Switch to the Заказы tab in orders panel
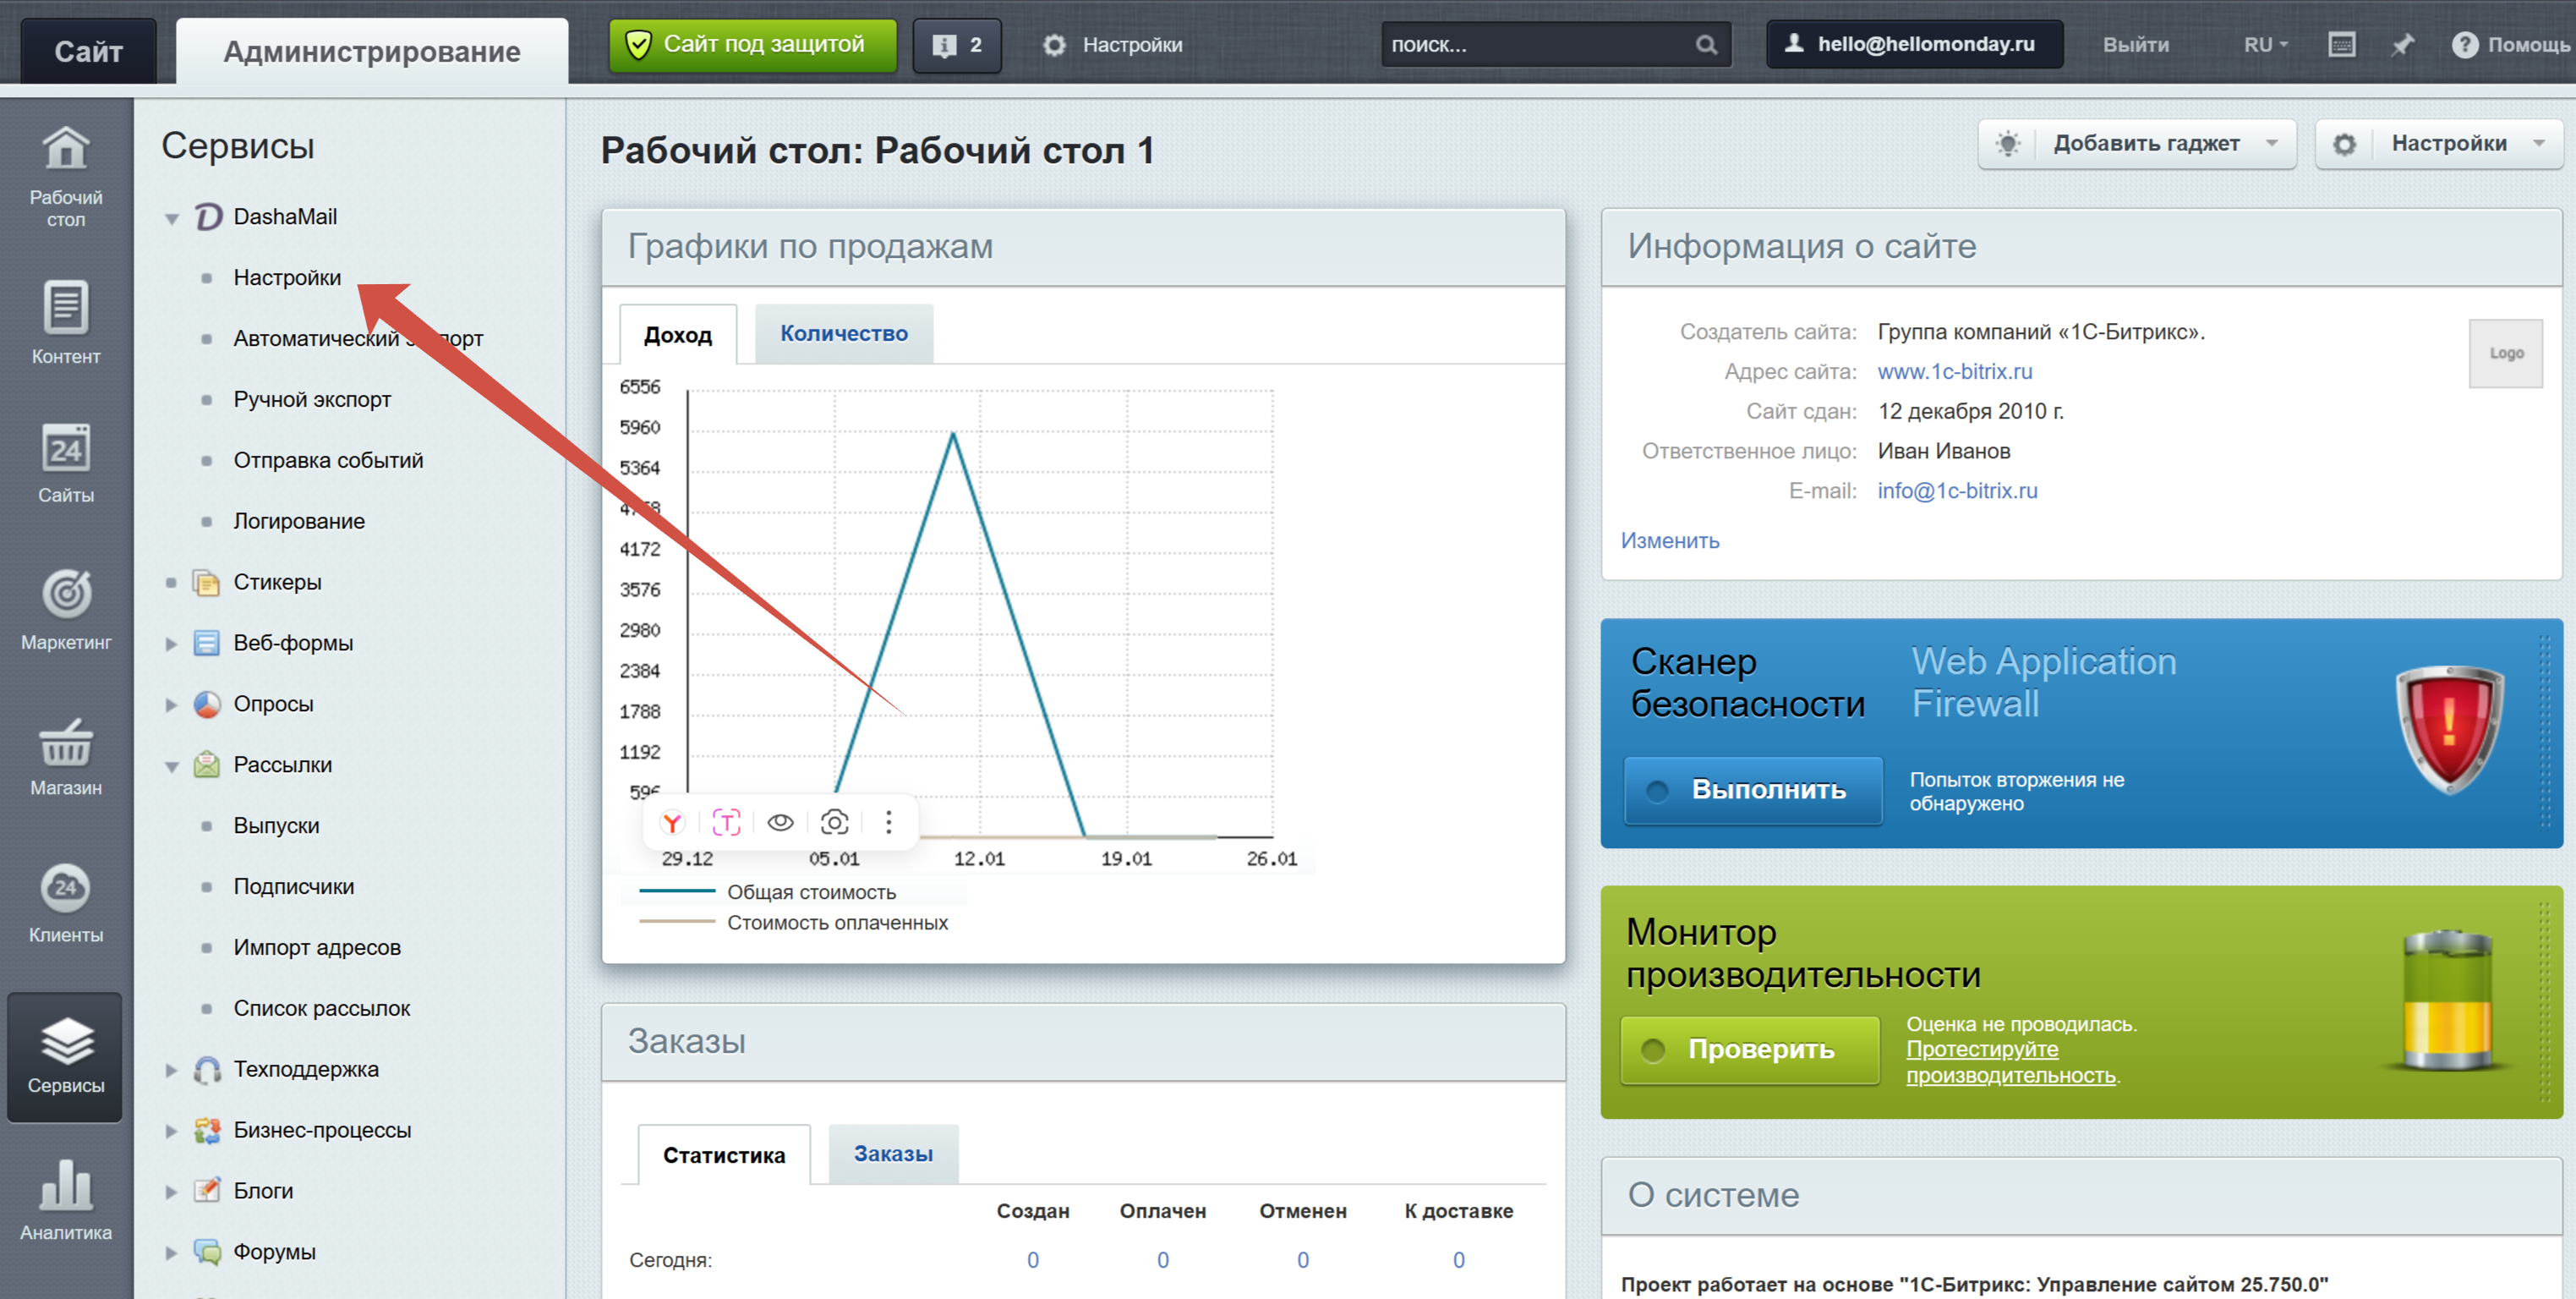Screen dimensions: 2576x1299 [892, 1154]
